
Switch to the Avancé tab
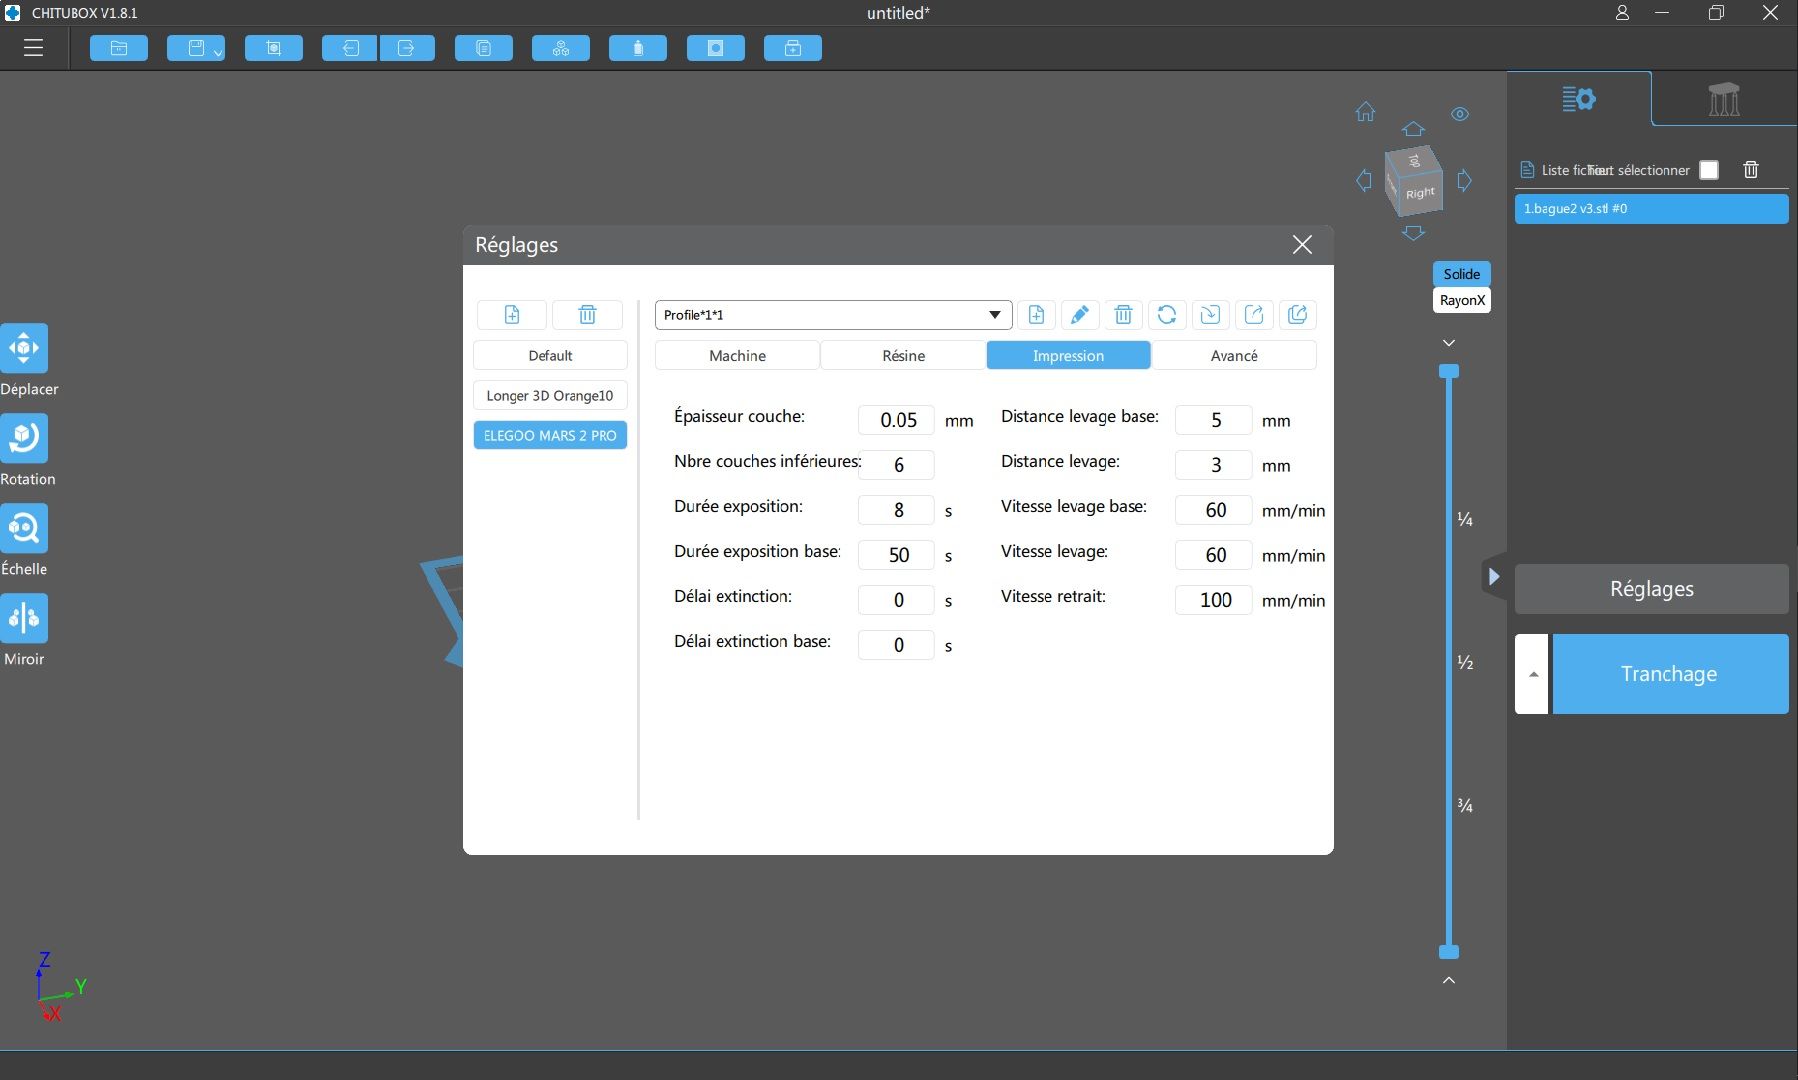(1234, 356)
